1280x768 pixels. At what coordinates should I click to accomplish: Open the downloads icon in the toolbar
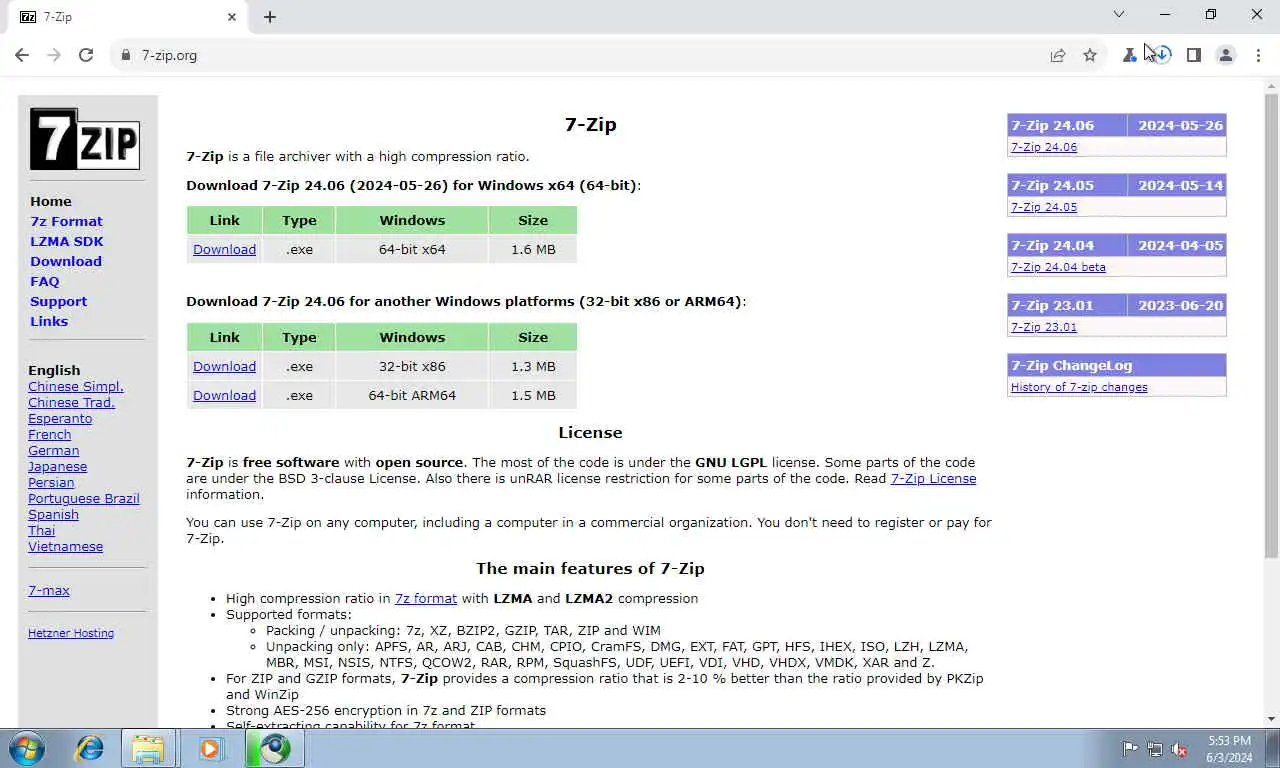(1162, 55)
